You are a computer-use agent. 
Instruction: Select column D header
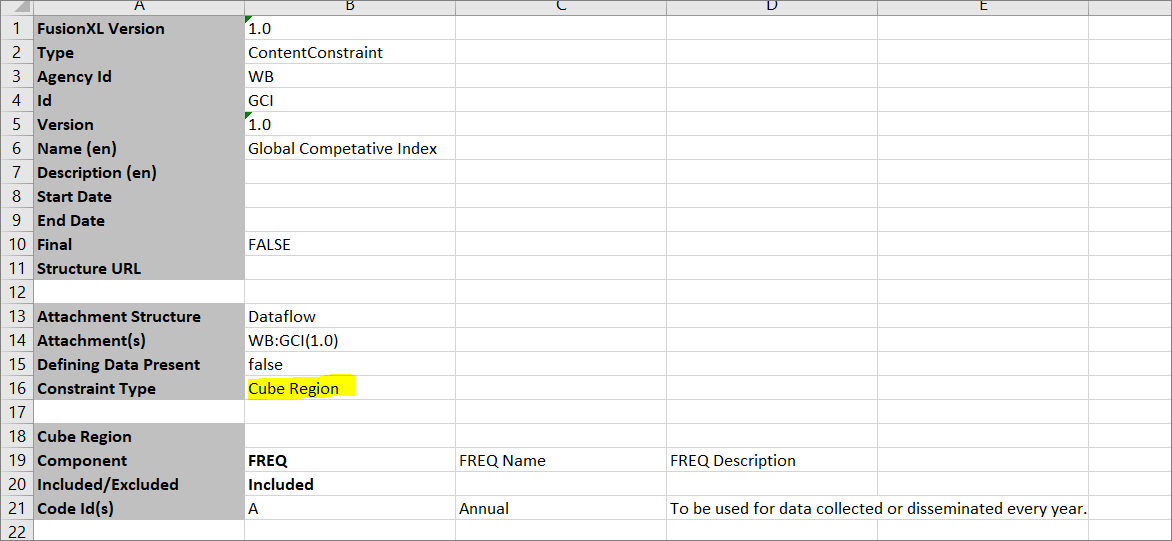click(x=771, y=7)
